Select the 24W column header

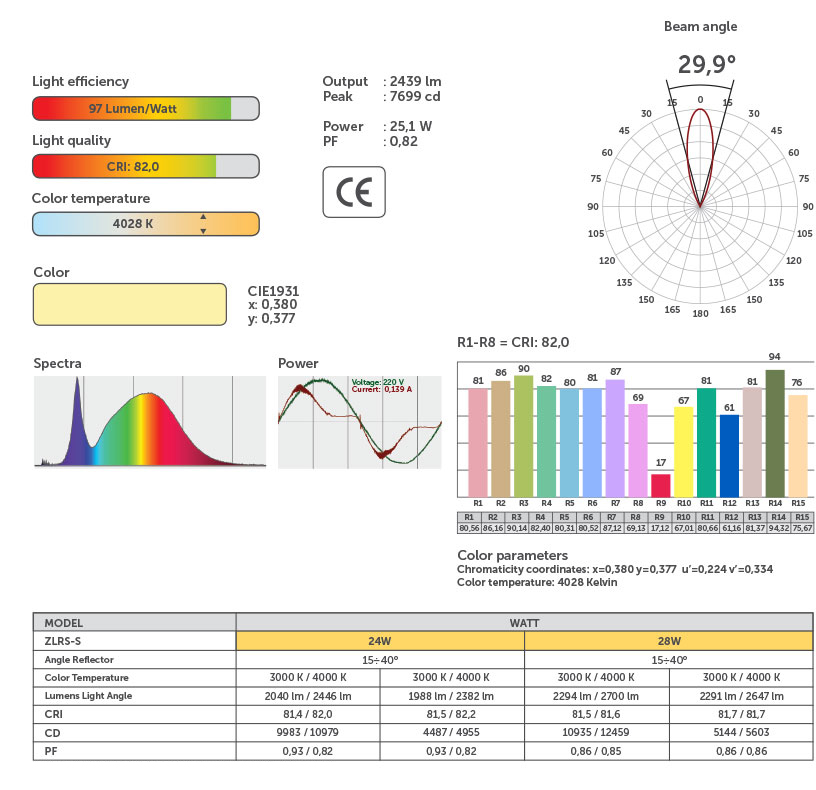tap(380, 641)
